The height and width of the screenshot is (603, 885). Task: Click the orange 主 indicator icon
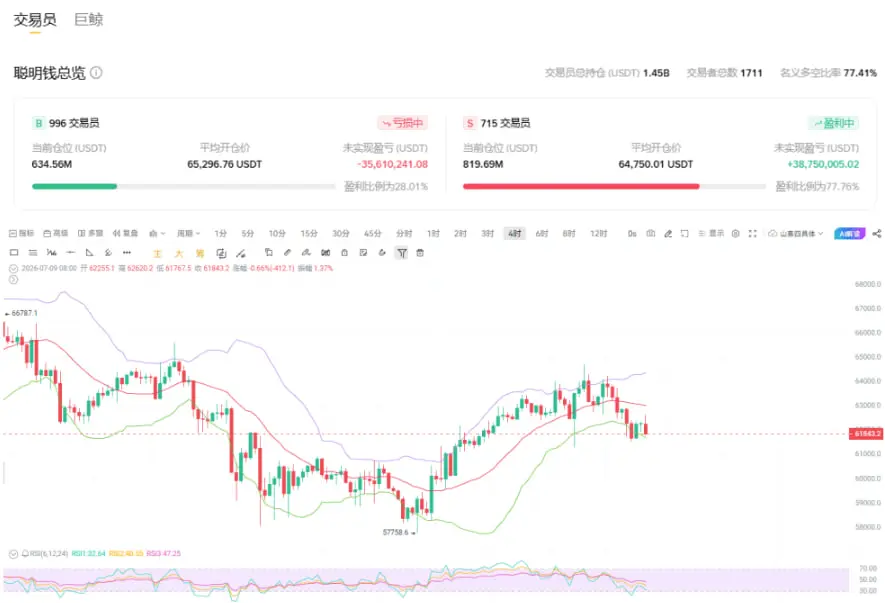click(157, 254)
